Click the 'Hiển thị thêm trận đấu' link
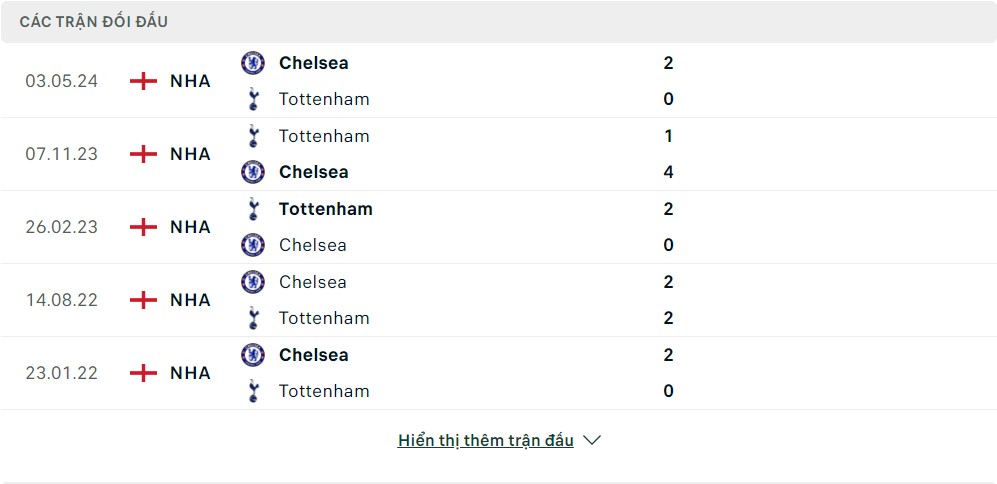 click(485, 440)
